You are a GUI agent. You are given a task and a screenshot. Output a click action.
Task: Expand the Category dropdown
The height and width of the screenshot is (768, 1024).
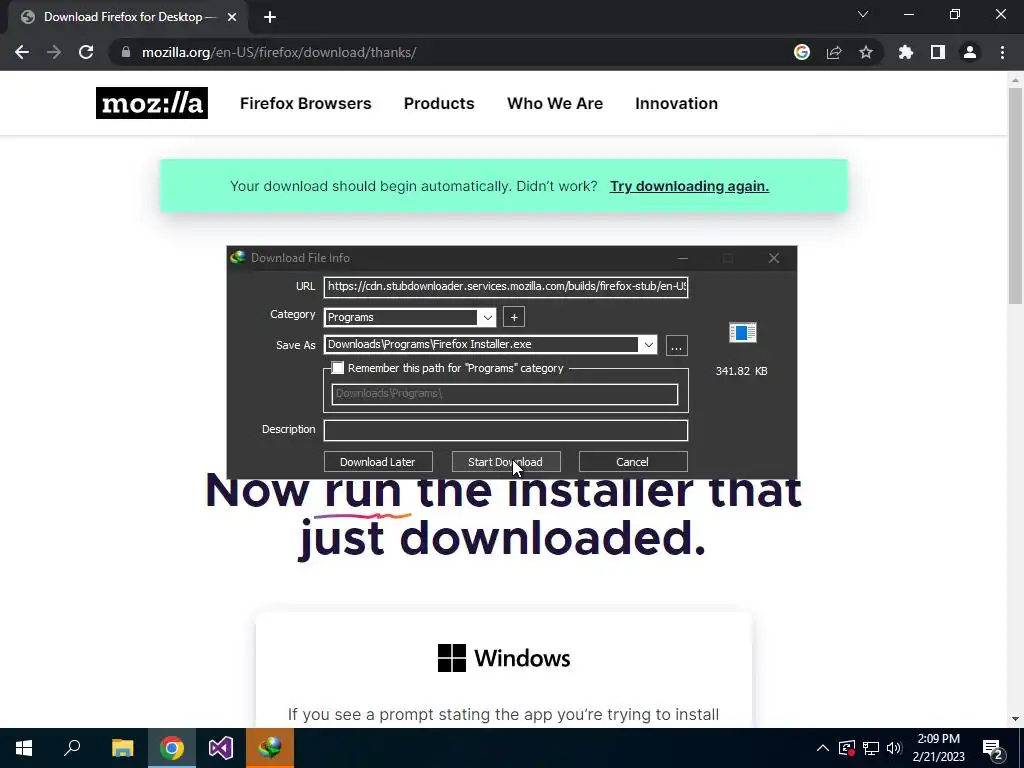[x=487, y=317]
